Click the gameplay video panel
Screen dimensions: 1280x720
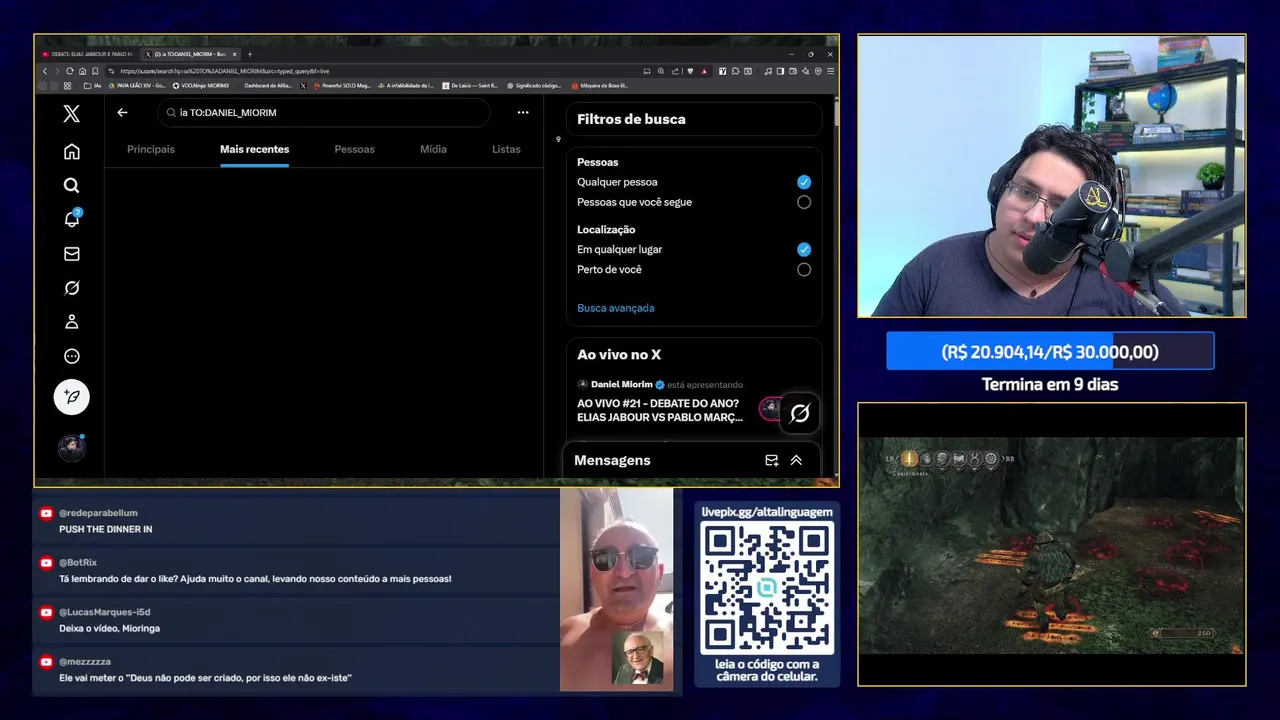1051,545
